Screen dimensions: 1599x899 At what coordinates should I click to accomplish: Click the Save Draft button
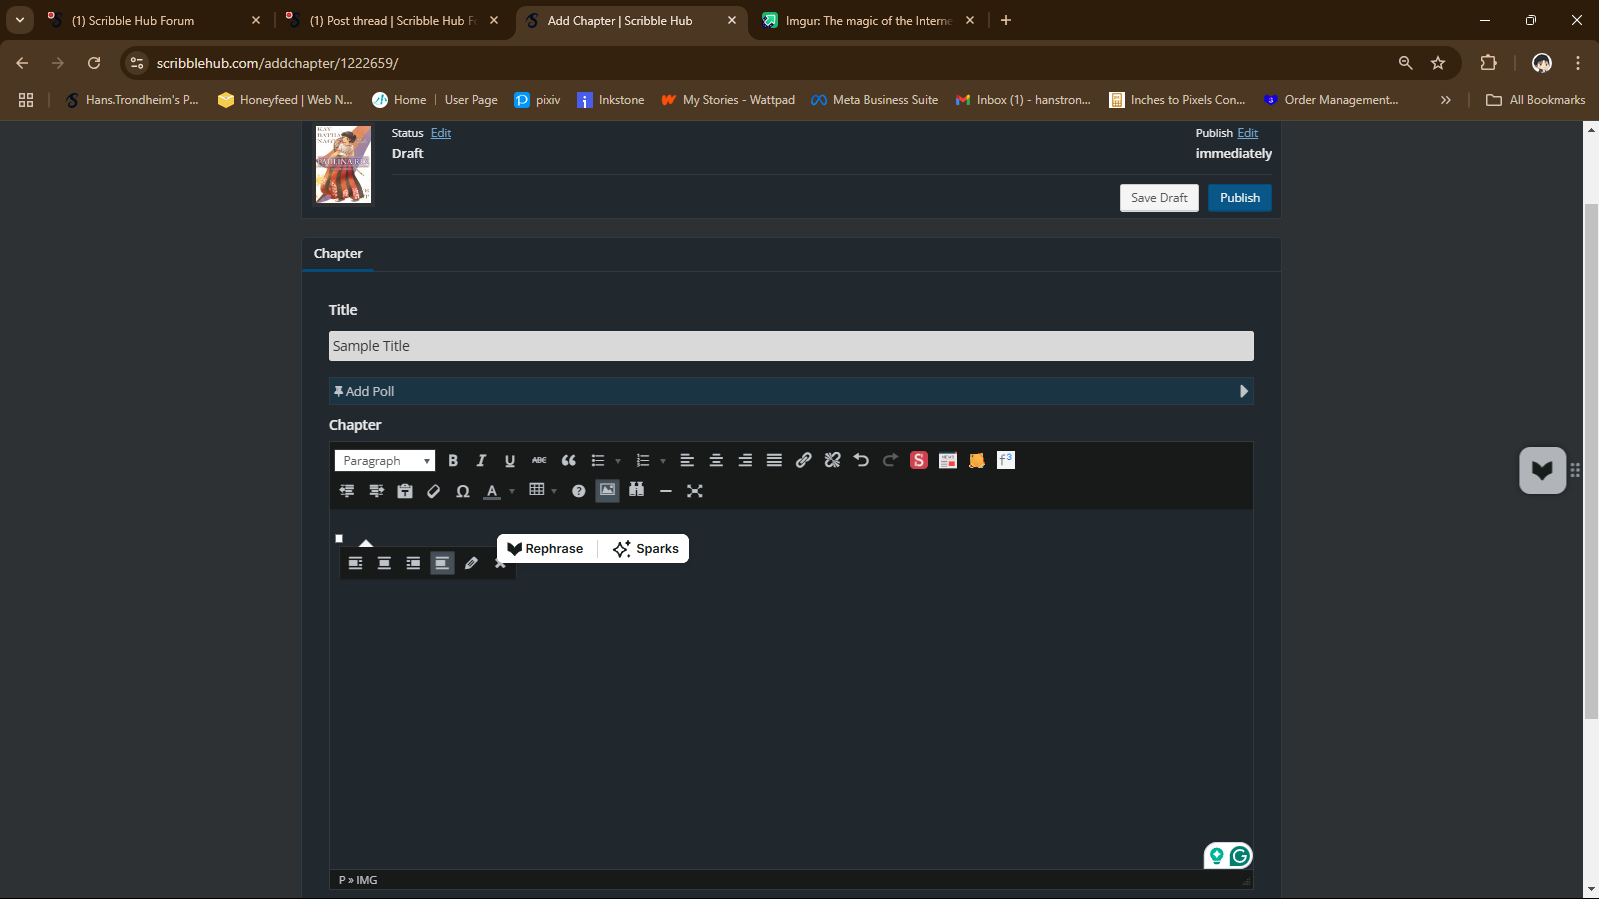point(1159,198)
